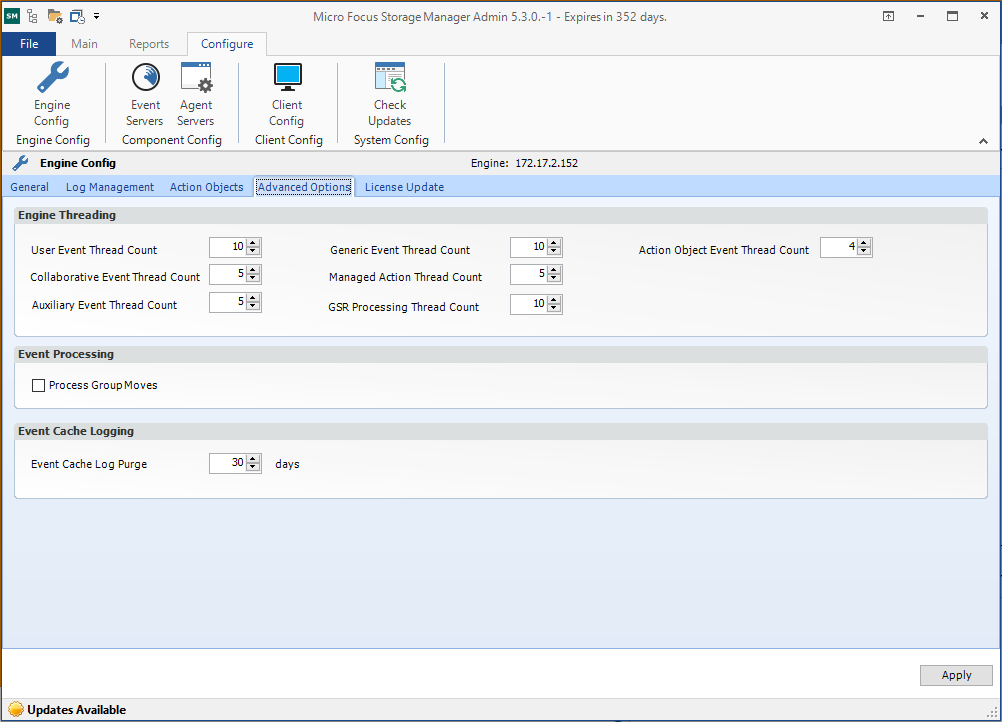This screenshot has width=1002, height=722.
Task: Increase Action Object Event Thread Count
Action: point(864,243)
